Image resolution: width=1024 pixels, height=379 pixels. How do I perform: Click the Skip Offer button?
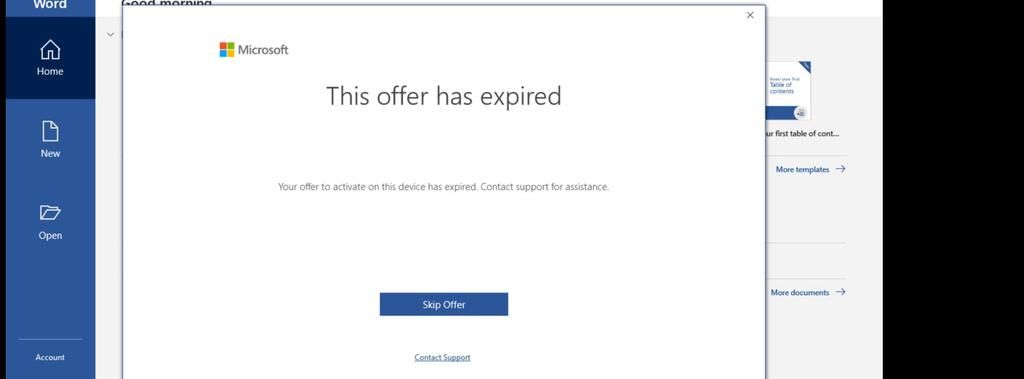tap(444, 305)
